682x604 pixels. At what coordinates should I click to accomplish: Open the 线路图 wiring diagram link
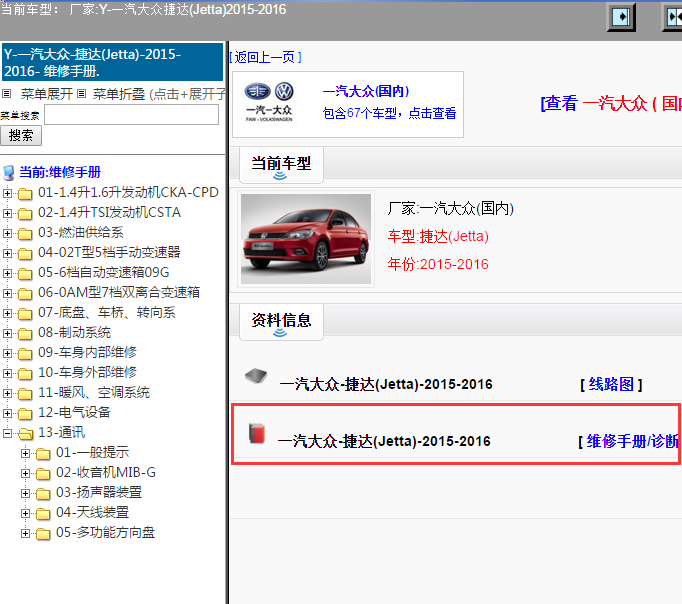pyautogui.click(x=611, y=384)
